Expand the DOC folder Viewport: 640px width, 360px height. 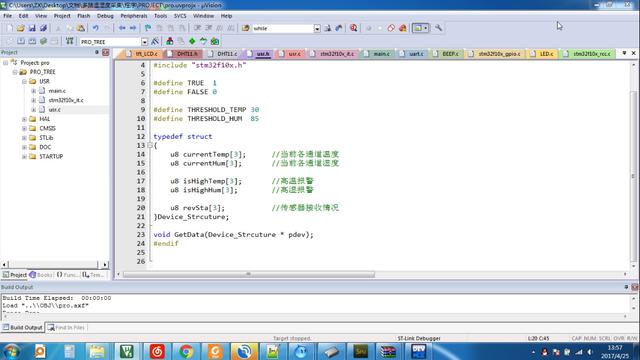[24, 147]
